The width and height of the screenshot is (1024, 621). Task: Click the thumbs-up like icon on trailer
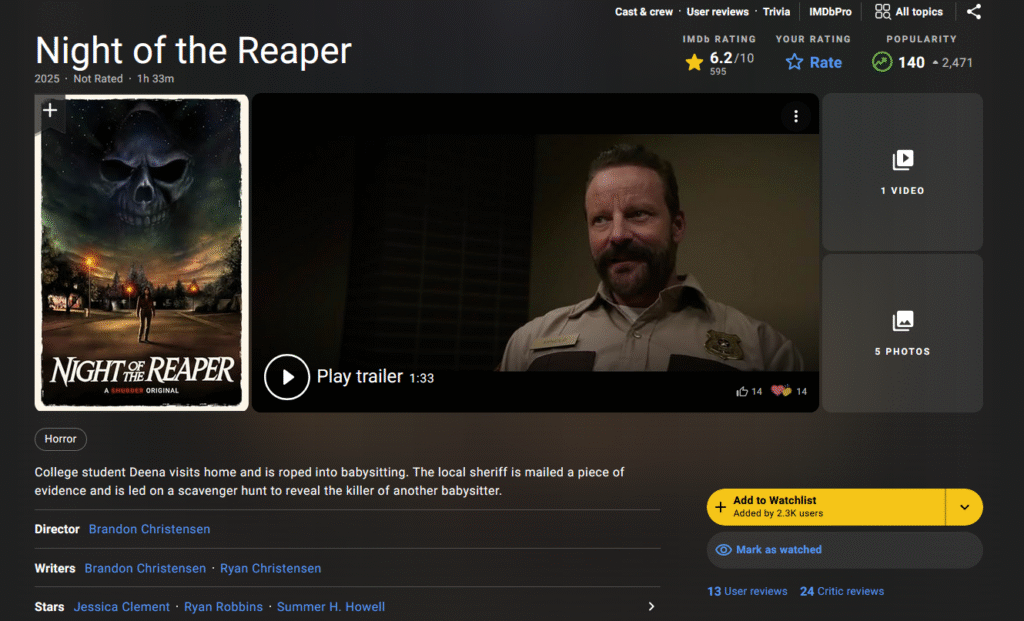point(742,391)
